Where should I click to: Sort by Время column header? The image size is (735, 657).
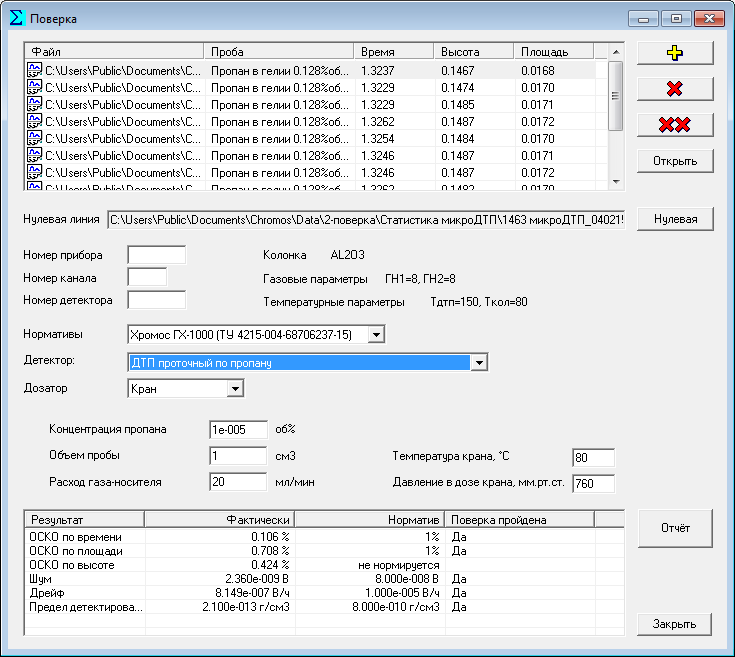tap(394, 51)
